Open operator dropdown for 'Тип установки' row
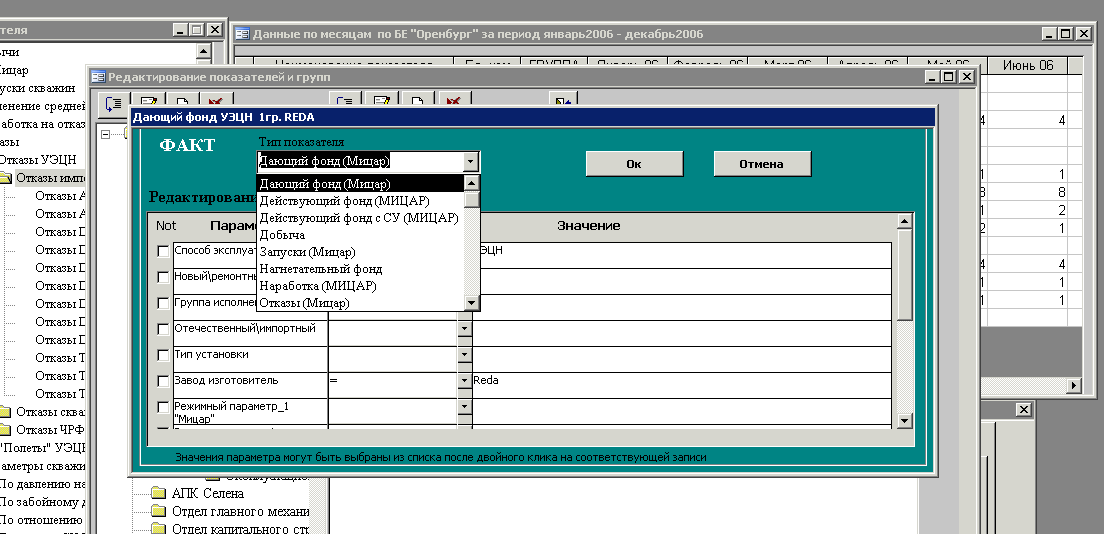The width and height of the screenshot is (1104, 534). pyautogui.click(x=464, y=354)
